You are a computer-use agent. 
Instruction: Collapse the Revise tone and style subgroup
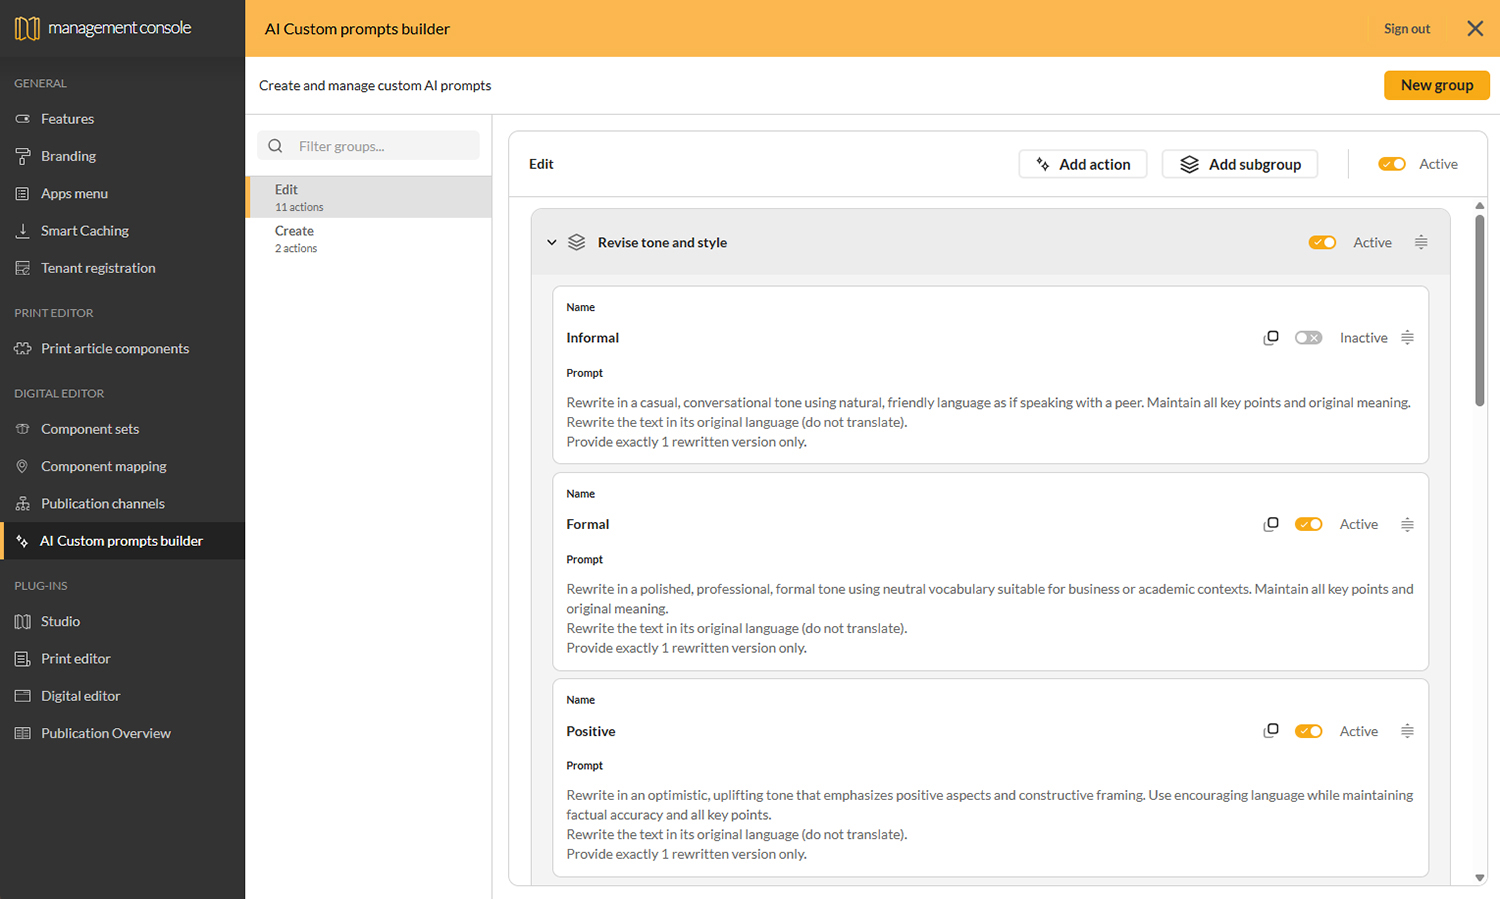(551, 242)
